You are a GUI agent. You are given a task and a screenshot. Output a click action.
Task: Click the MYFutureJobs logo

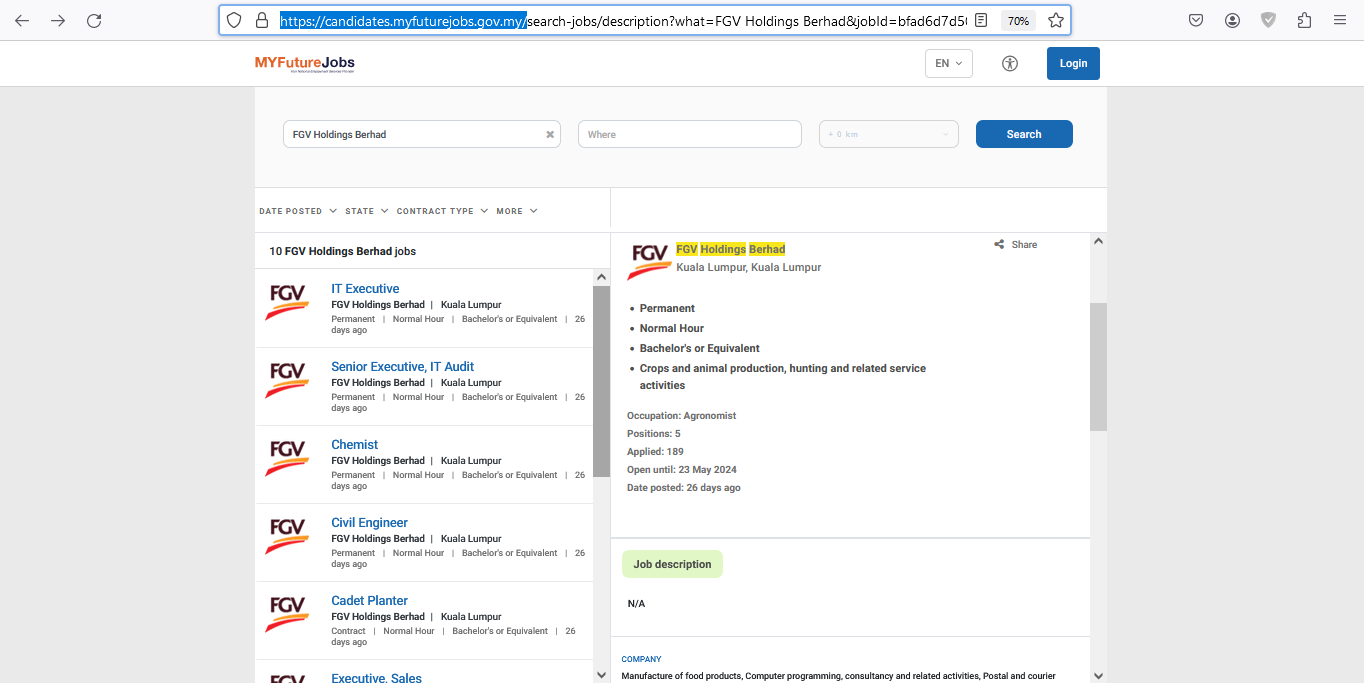pos(304,63)
